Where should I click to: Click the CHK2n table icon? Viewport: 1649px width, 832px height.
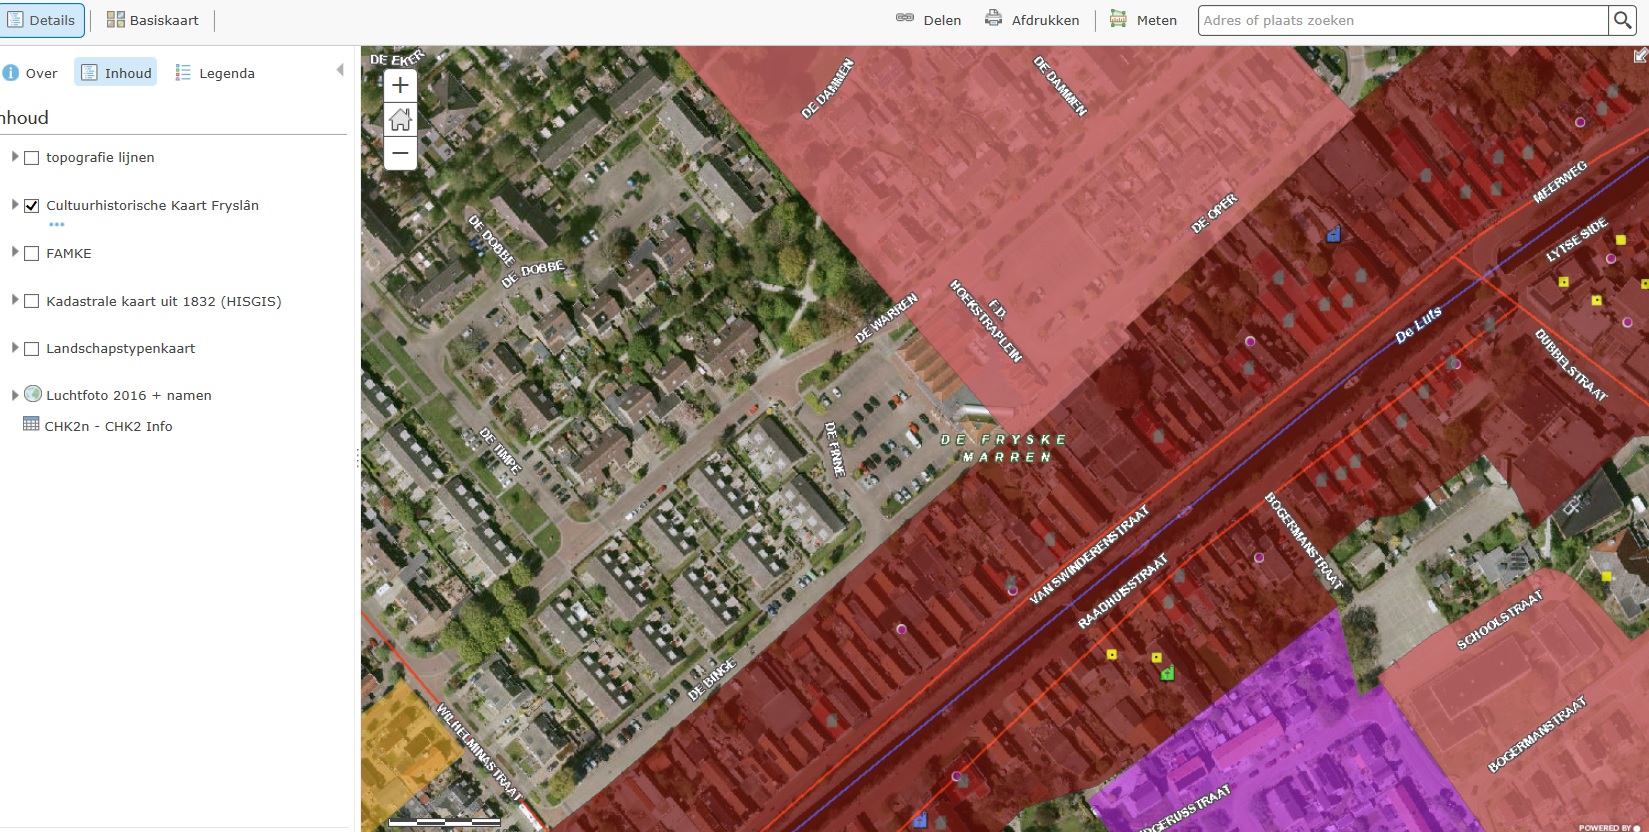click(31, 424)
